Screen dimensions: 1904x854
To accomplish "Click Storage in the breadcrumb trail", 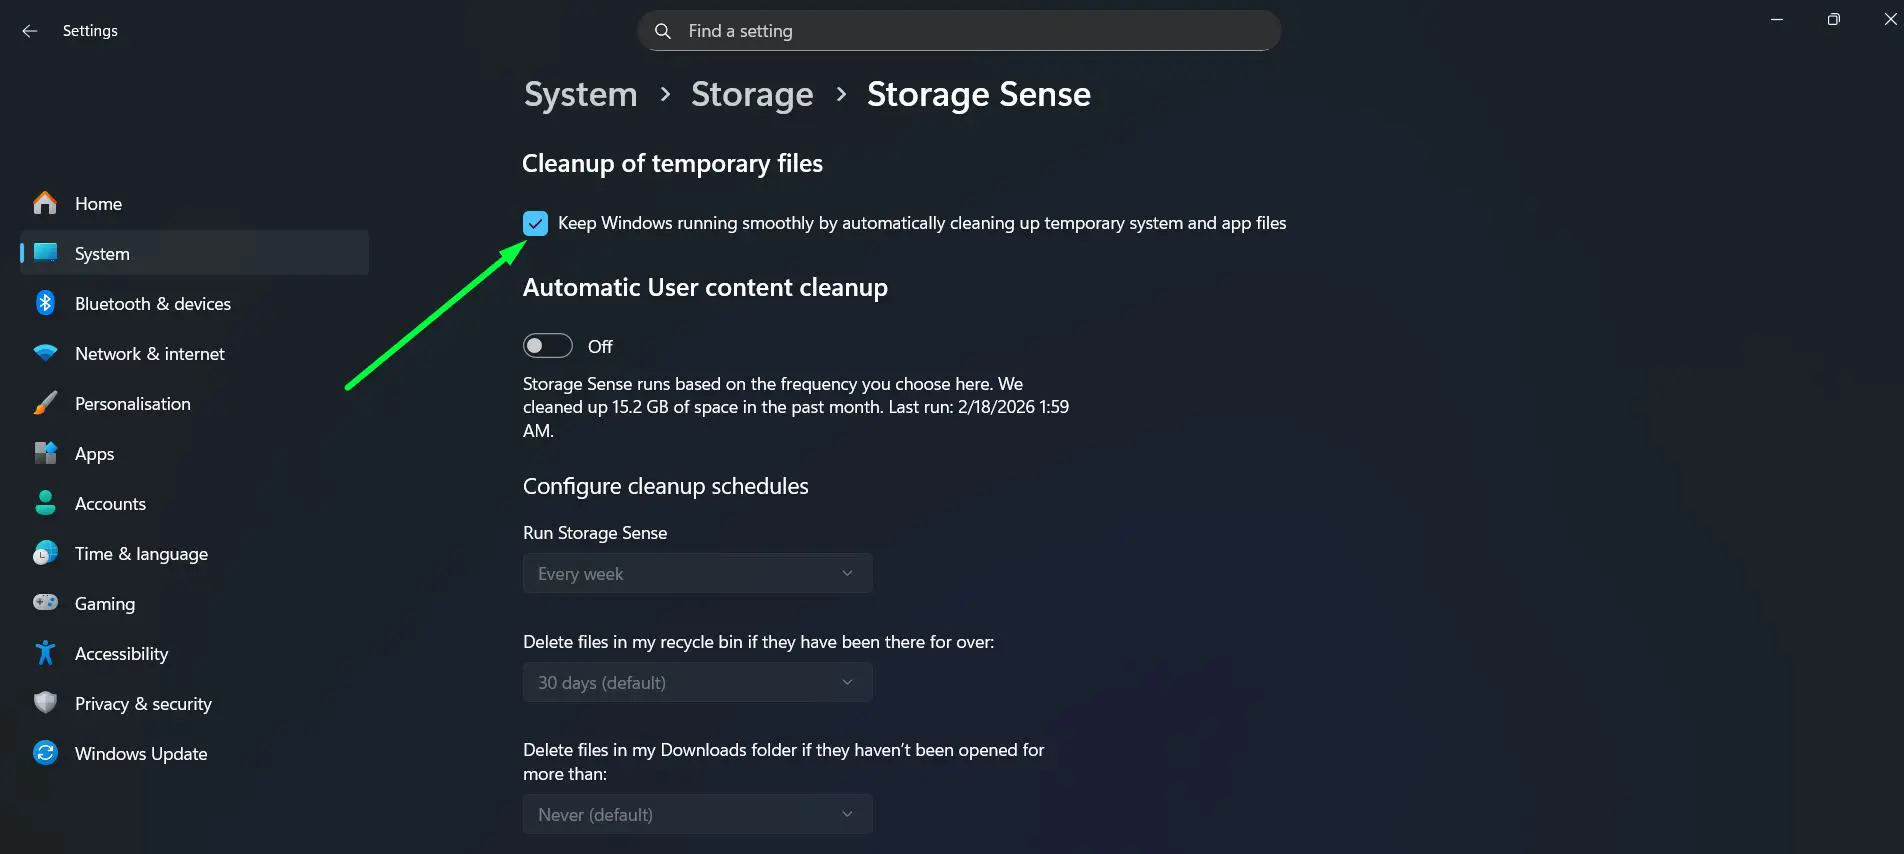I will coord(751,94).
